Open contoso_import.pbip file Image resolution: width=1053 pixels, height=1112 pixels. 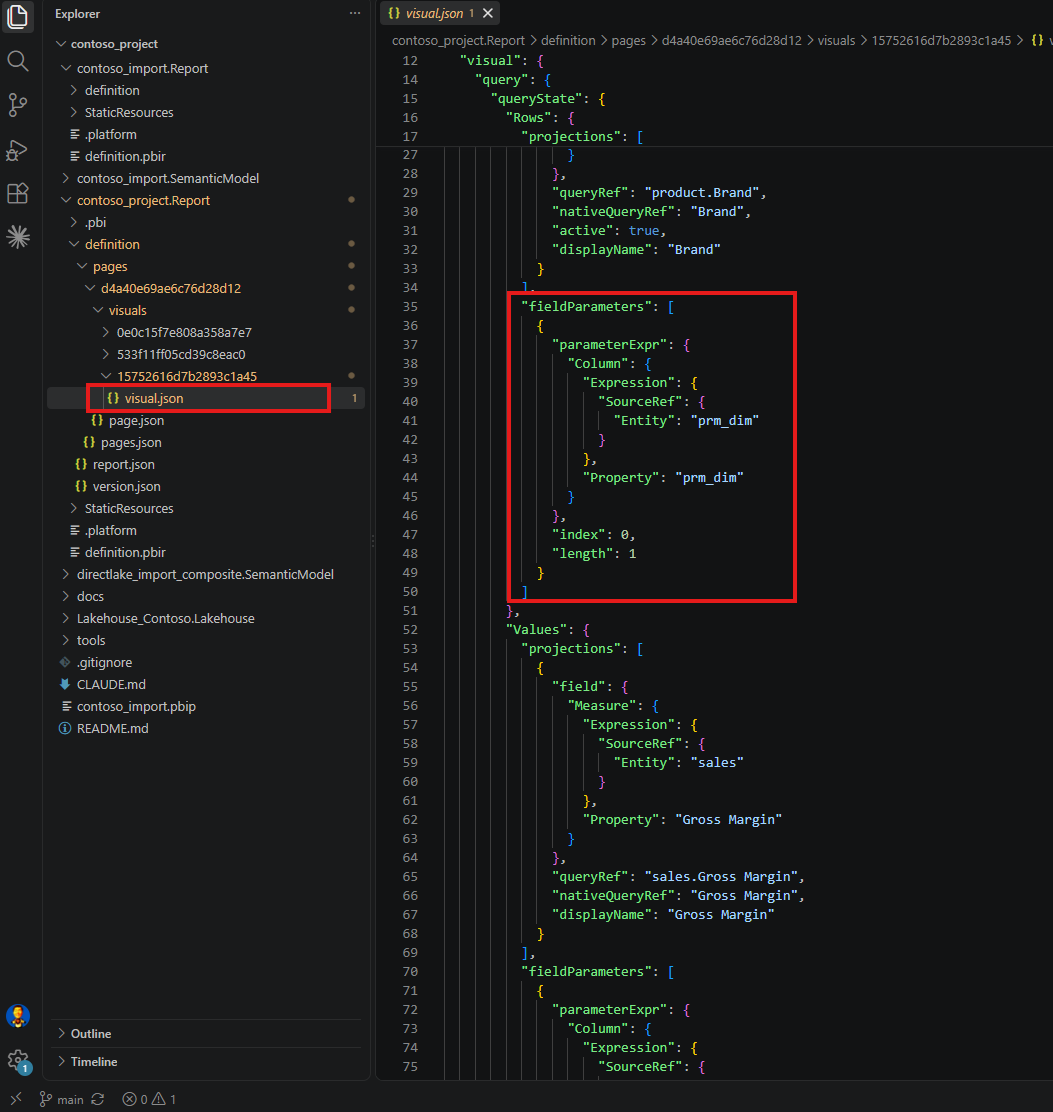coord(136,706)
